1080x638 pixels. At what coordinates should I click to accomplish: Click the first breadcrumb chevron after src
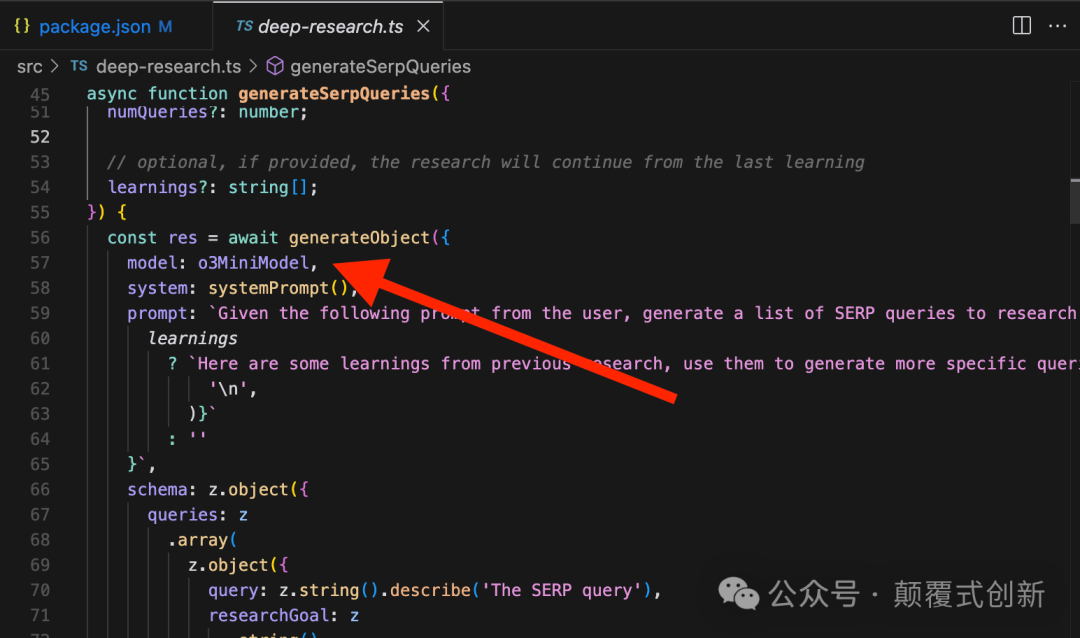[x=55, y=67]
